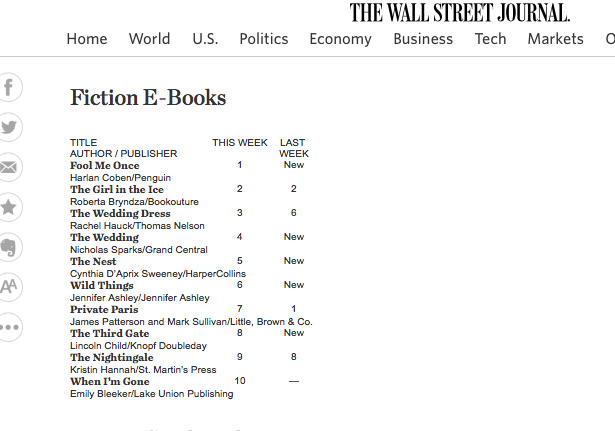Select Fool Me Once title

point(105,165)
